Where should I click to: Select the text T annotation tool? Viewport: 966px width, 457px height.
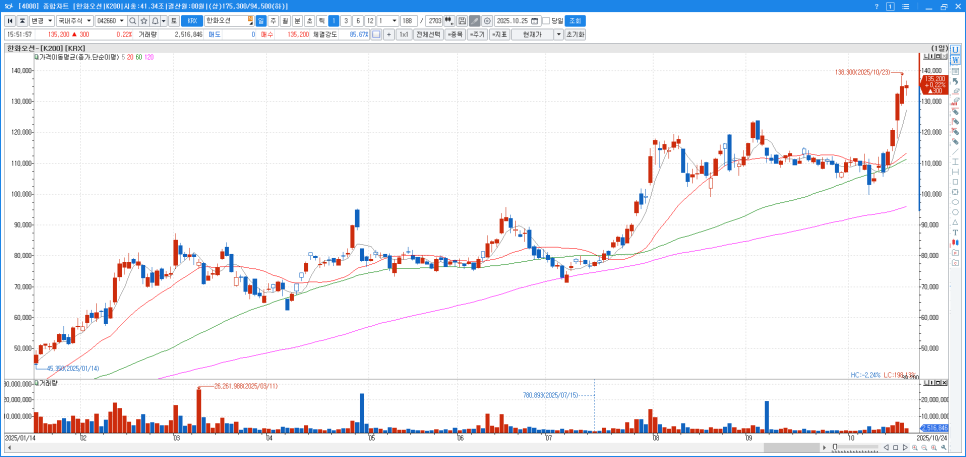point(955,232)
